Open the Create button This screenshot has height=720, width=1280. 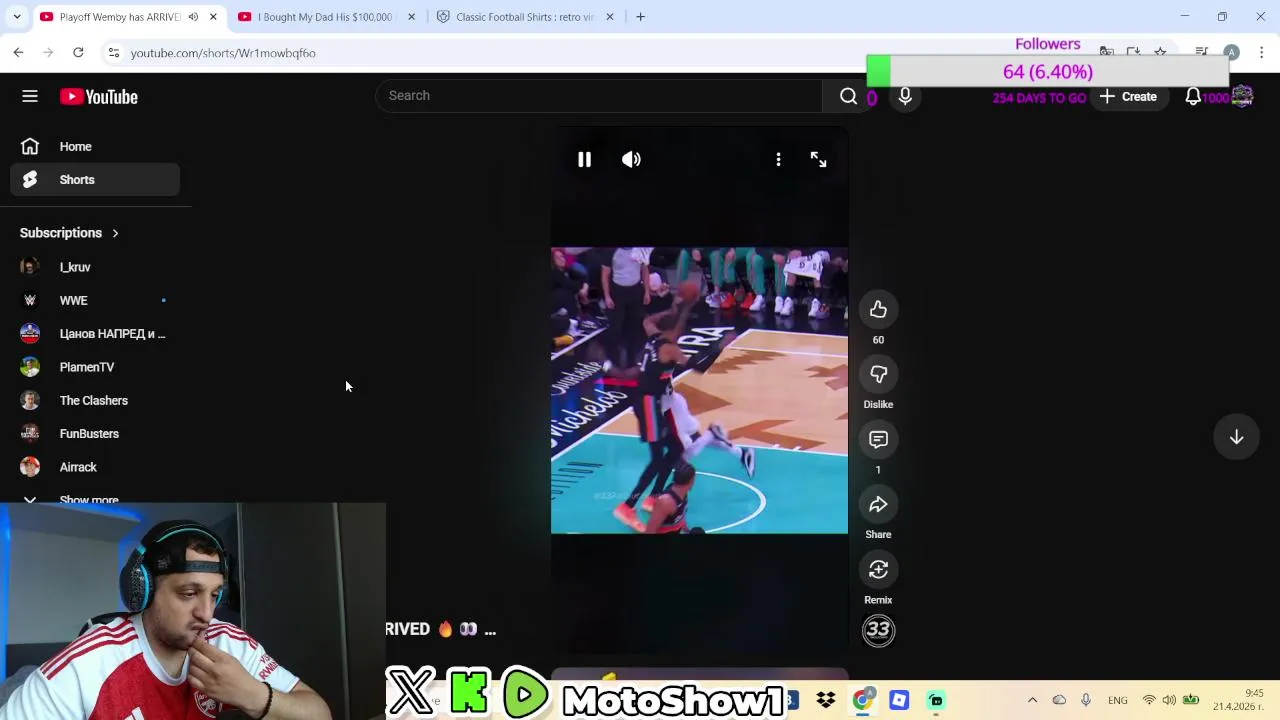1128,97
